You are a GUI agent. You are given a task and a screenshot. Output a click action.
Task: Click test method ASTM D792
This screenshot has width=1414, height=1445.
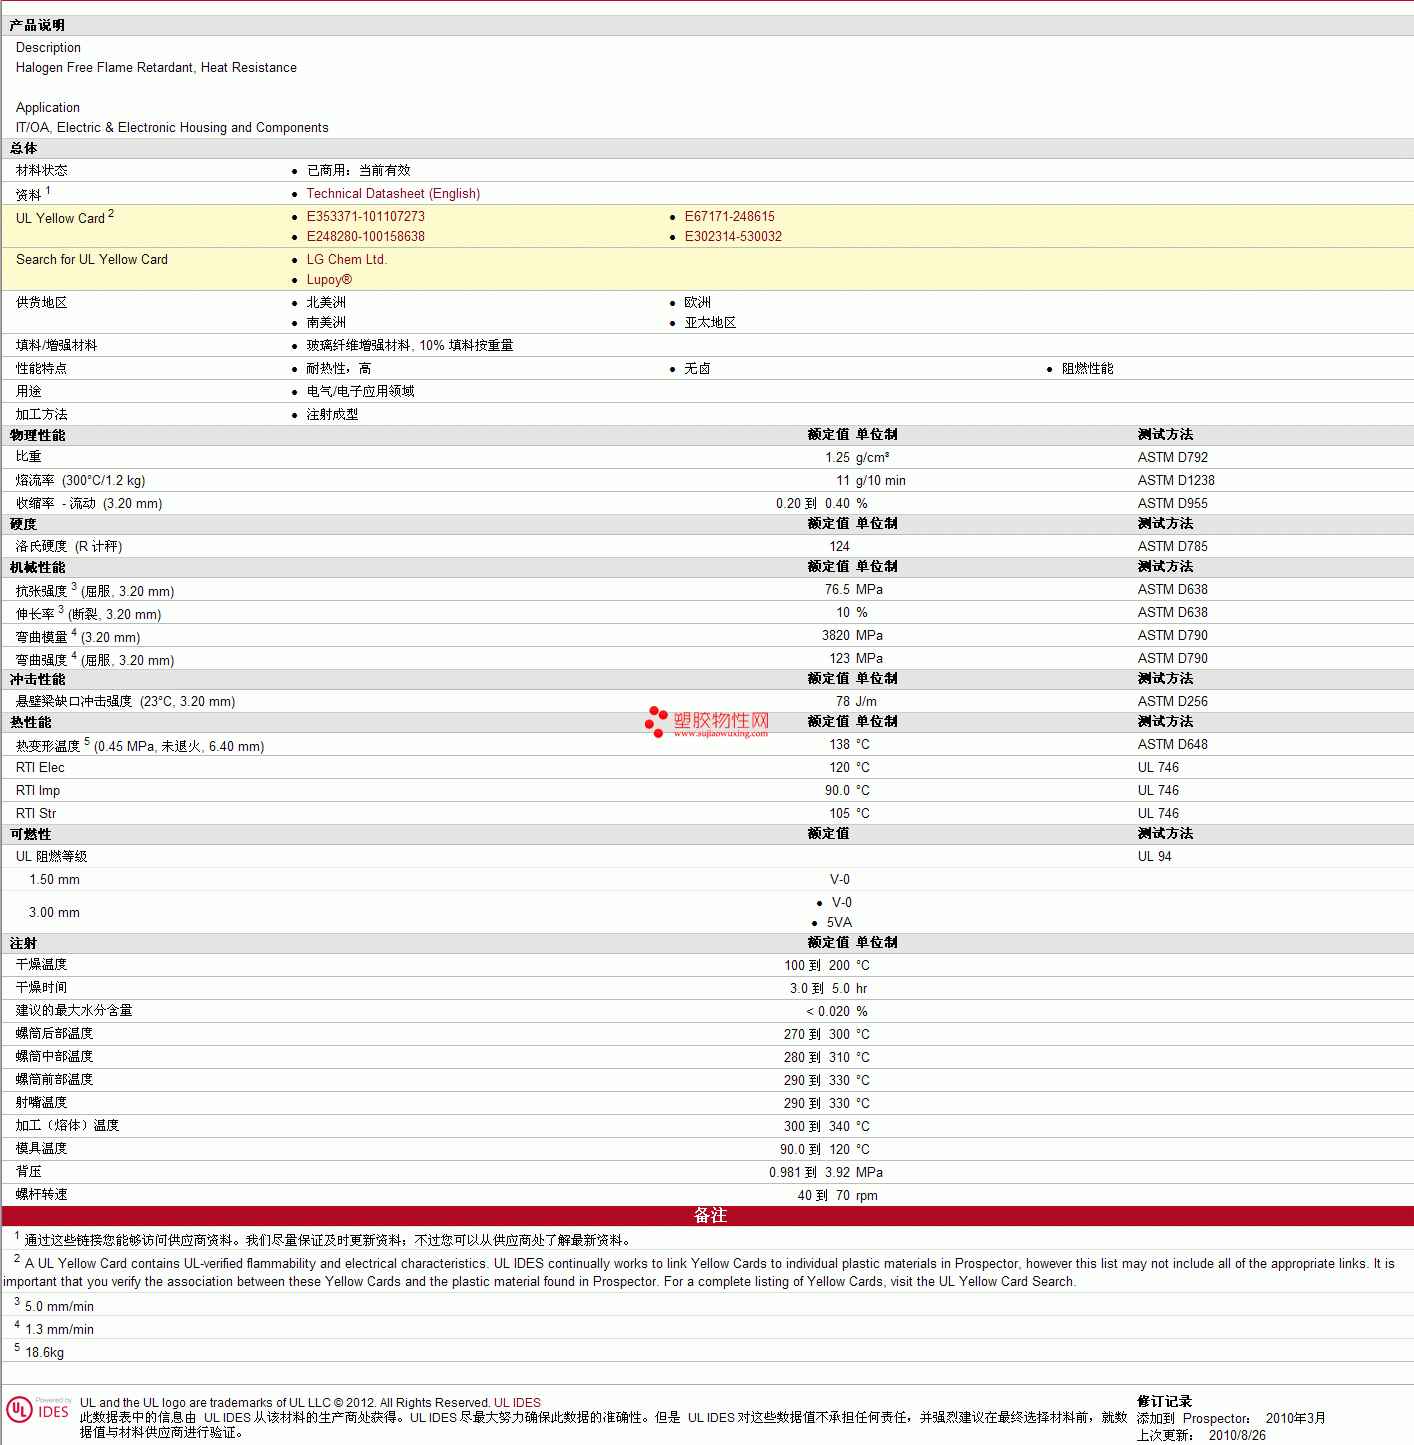click(x=1173, y=458)
